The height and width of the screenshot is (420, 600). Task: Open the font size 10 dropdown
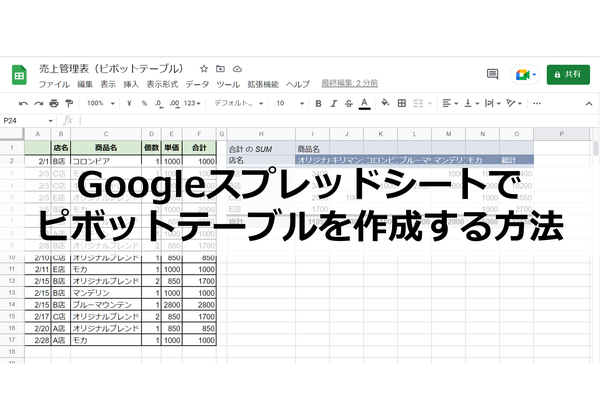290,103
